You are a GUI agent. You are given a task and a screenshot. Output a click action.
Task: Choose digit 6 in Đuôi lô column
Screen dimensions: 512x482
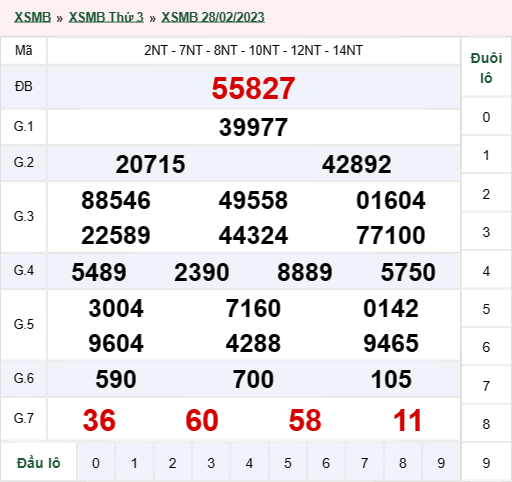(486, 347)
